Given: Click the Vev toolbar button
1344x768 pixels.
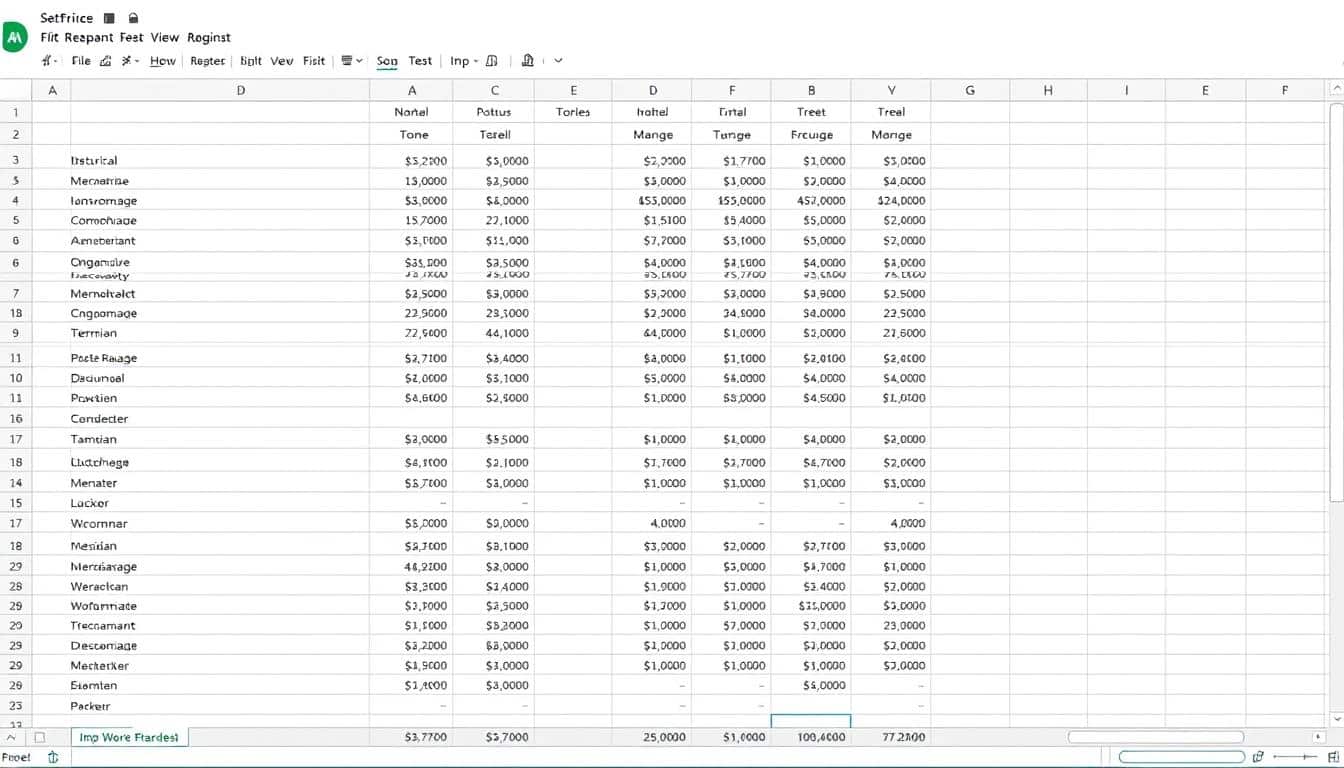Looking at the screenshot, I should (282, 61).
